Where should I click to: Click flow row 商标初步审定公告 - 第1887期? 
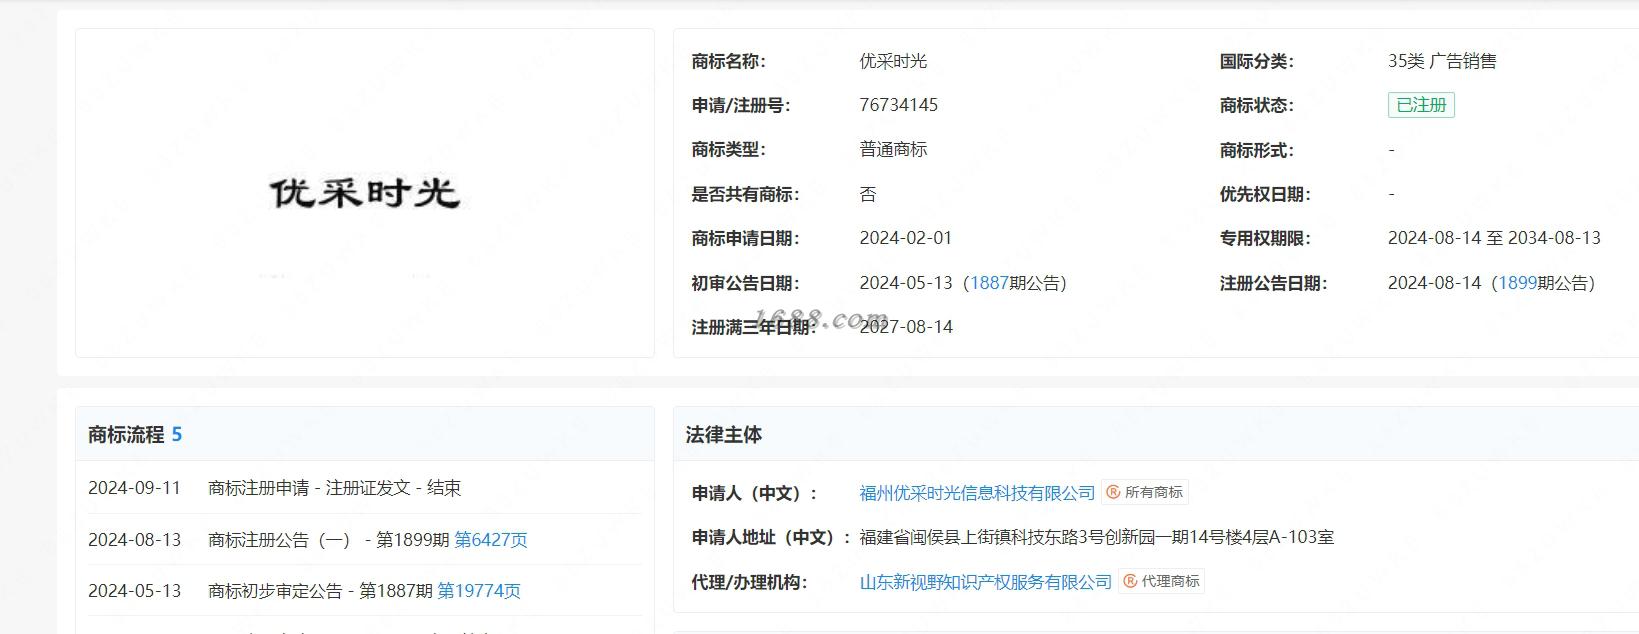tap(320, 591)
